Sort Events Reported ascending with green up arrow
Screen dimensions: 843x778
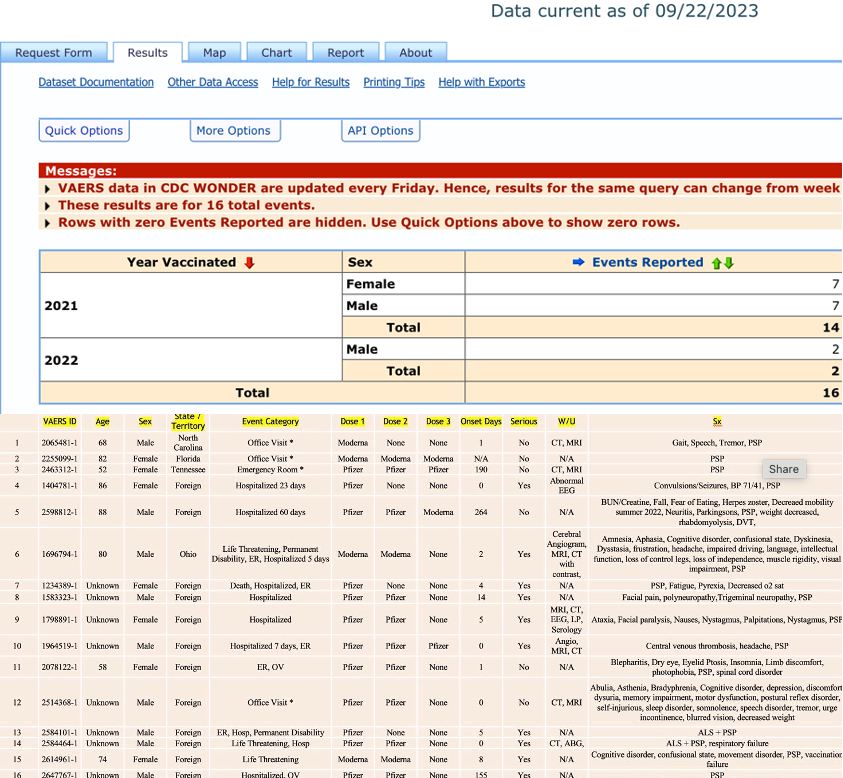716,263
